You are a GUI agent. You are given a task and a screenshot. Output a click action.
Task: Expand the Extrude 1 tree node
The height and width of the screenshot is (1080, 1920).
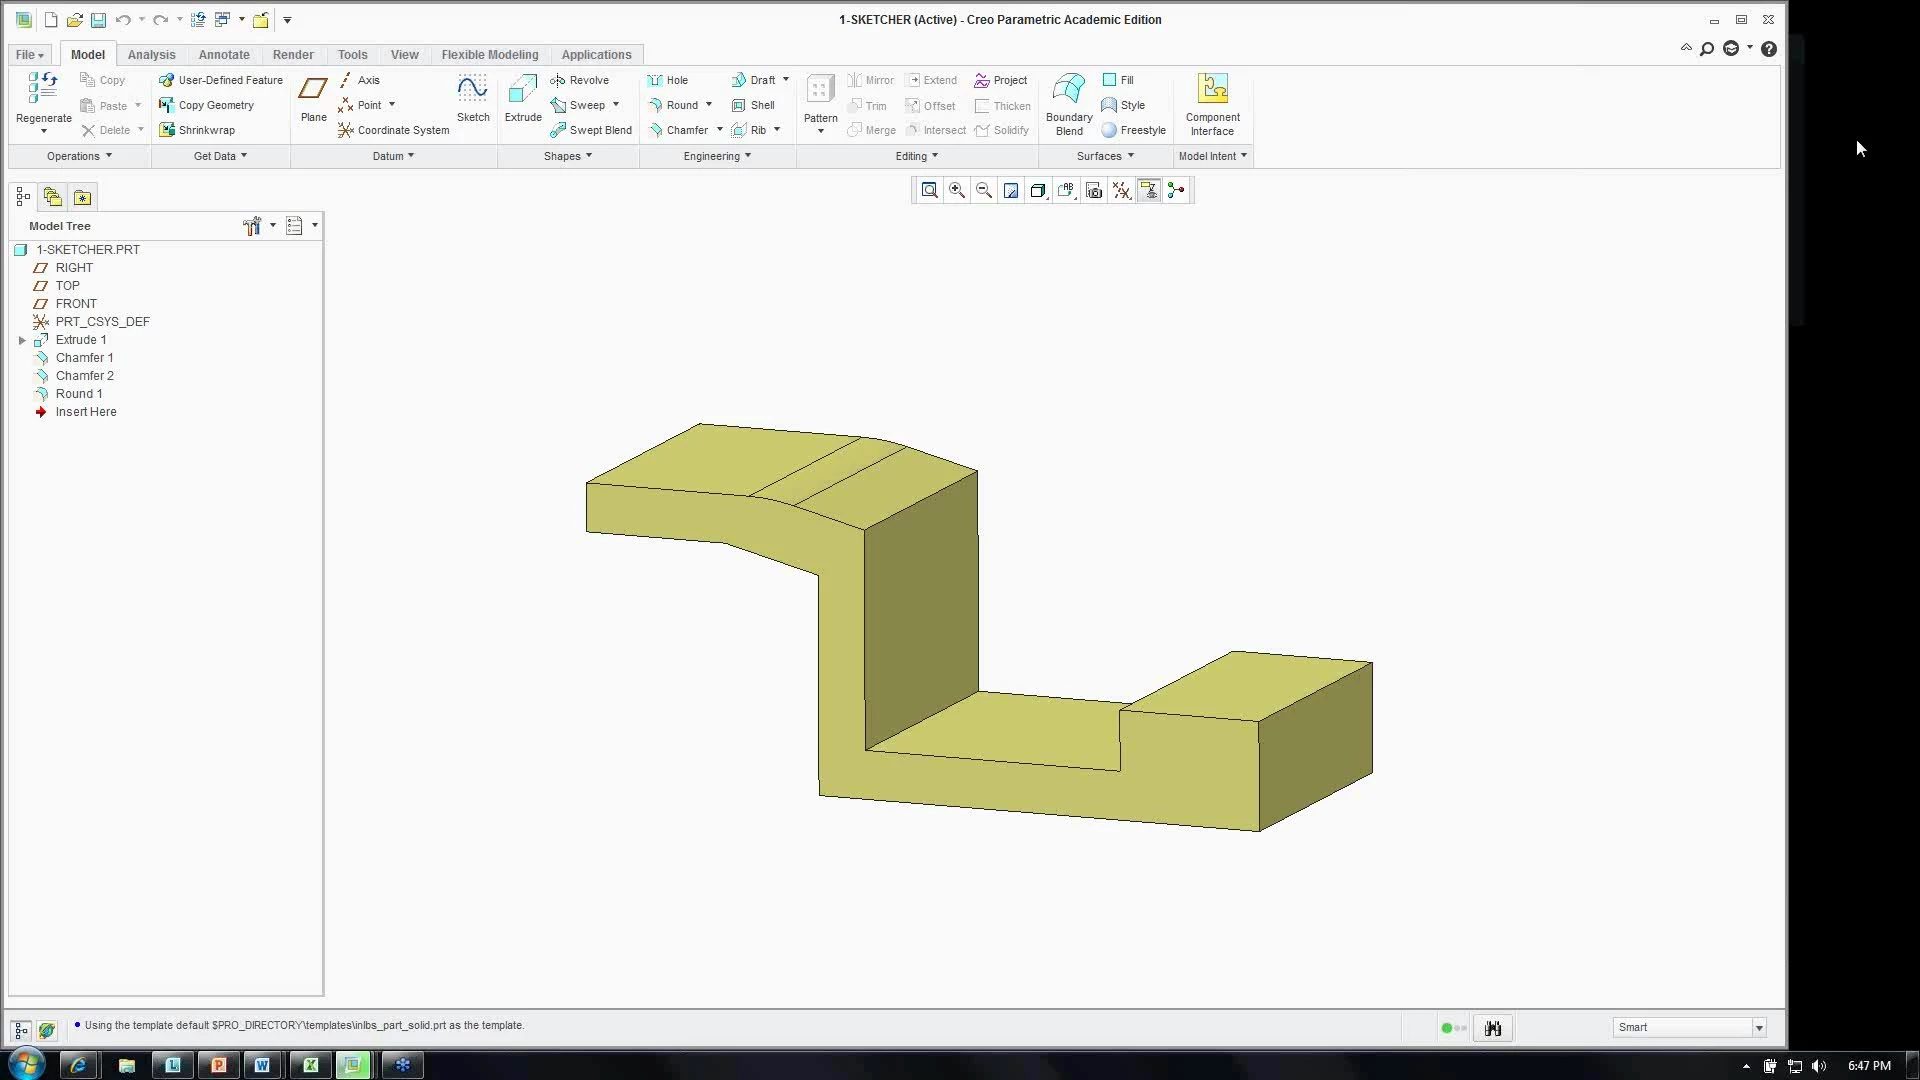22,340
